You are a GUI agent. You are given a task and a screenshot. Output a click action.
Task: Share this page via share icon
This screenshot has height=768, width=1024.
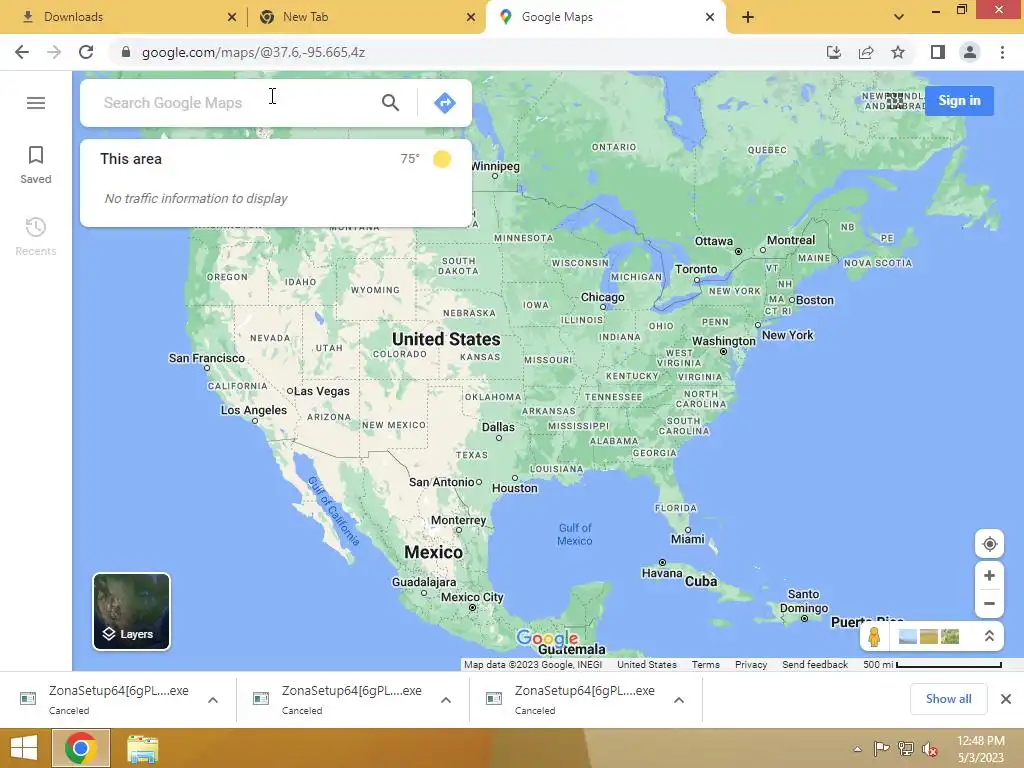click(866, 52)
